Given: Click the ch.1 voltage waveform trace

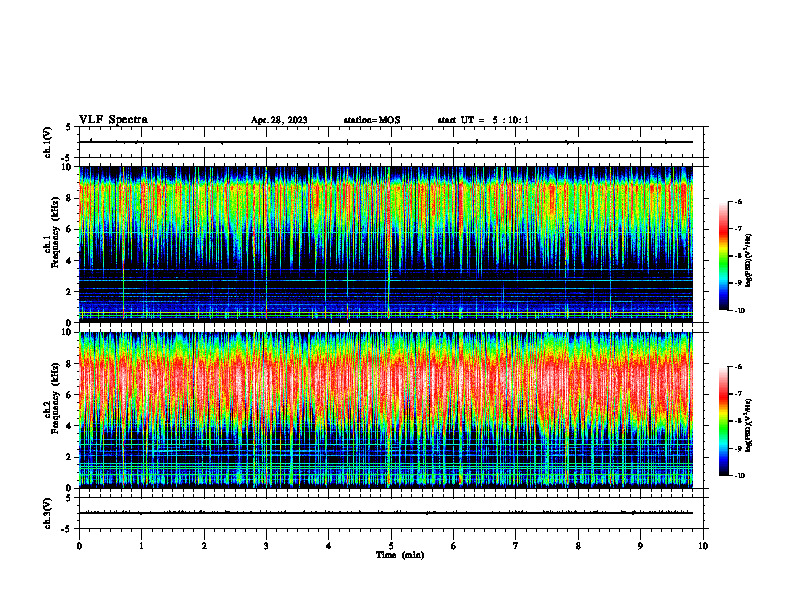Looking at the screenshot, I should point(386,142).
